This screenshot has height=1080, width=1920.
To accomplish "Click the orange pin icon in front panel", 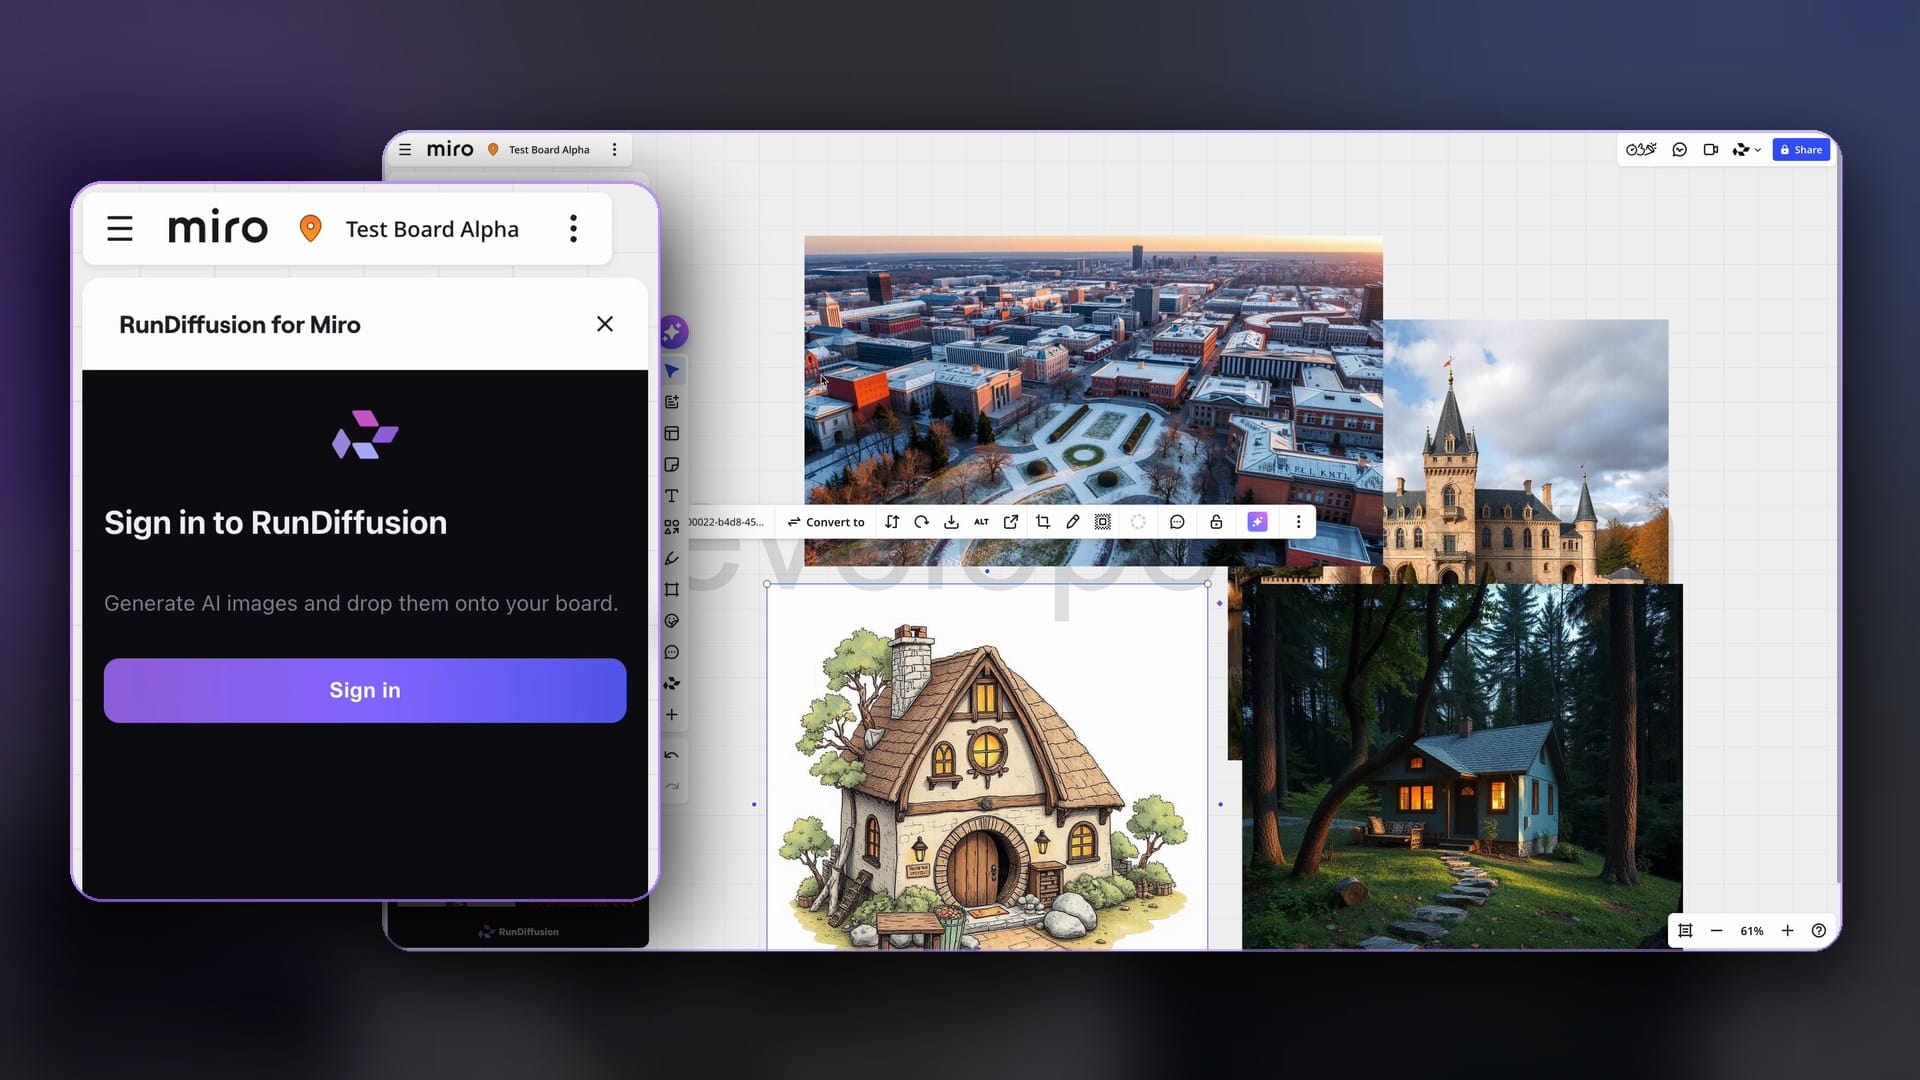I will click(311, 229).
